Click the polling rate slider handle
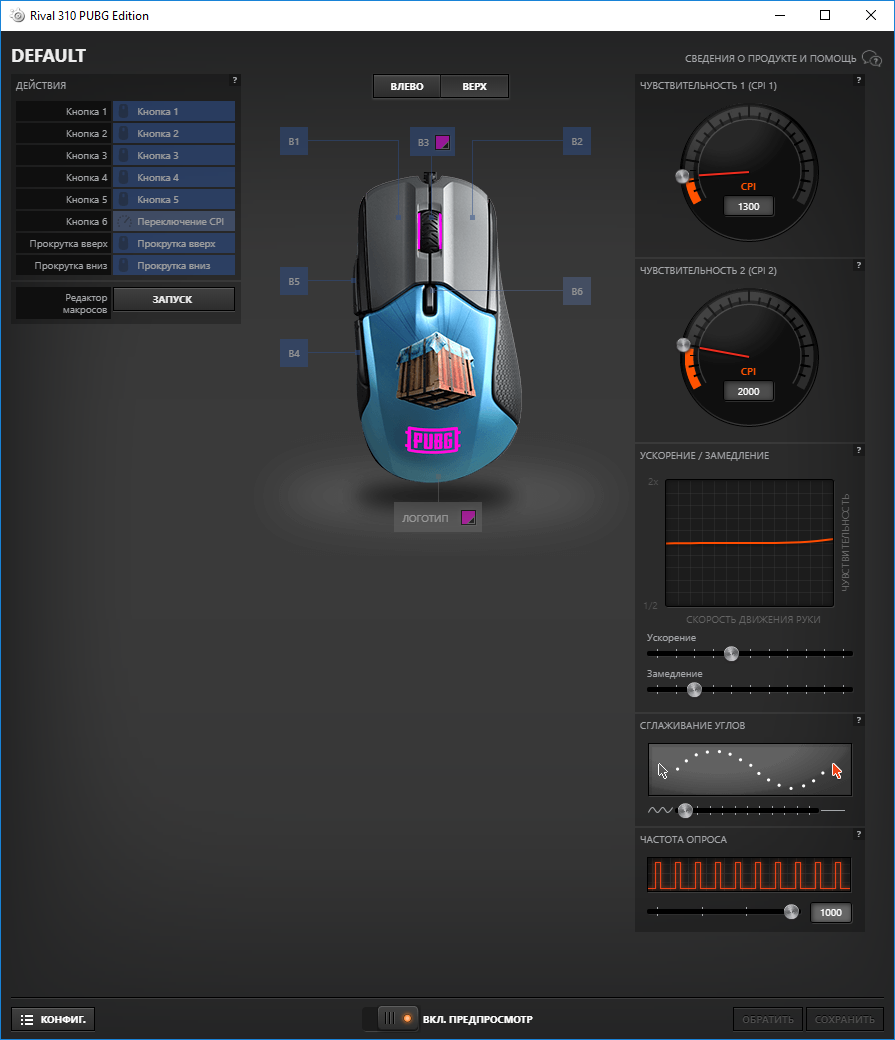Image resolution: width=895 pixels, height=1040 pixels. (791, 911)
